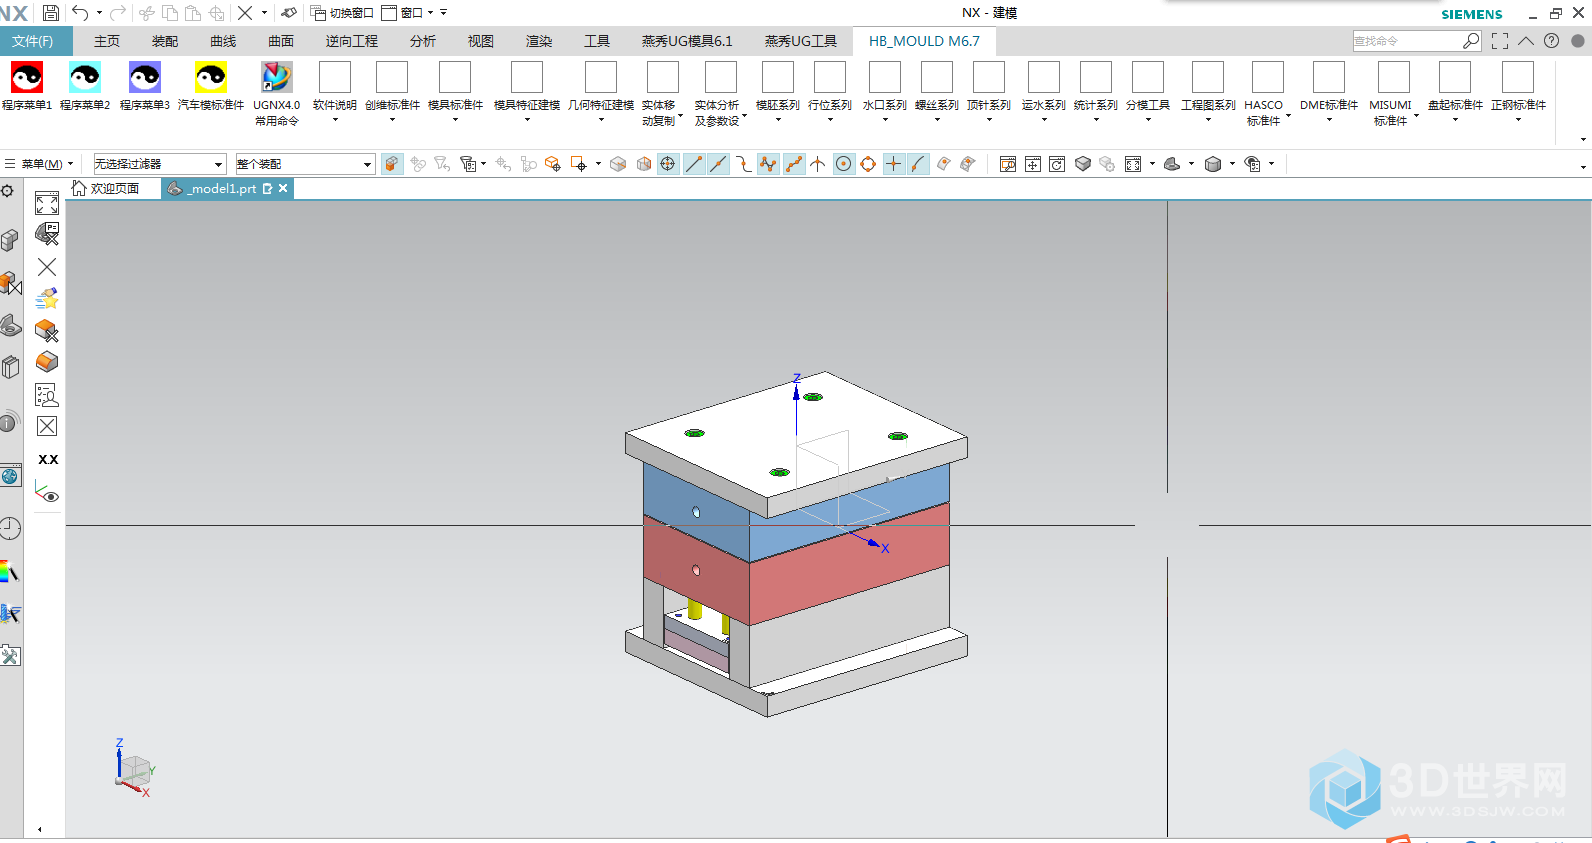
Task: Toggle the snap intersection option
Action: click(x=818, y=164)
